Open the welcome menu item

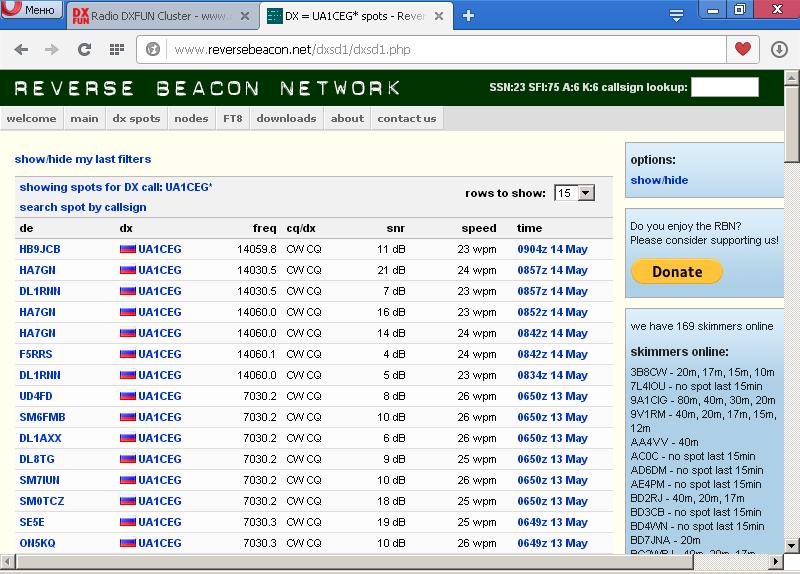32,118
